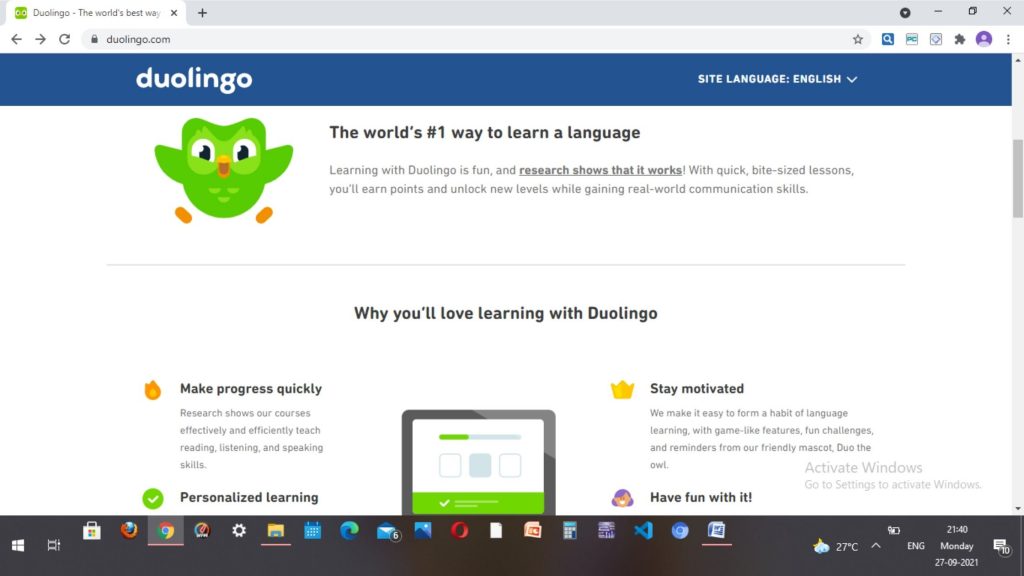Click the Windows Start button
1024x576 pixels.
pyautogui.click(x=18, y=545)
